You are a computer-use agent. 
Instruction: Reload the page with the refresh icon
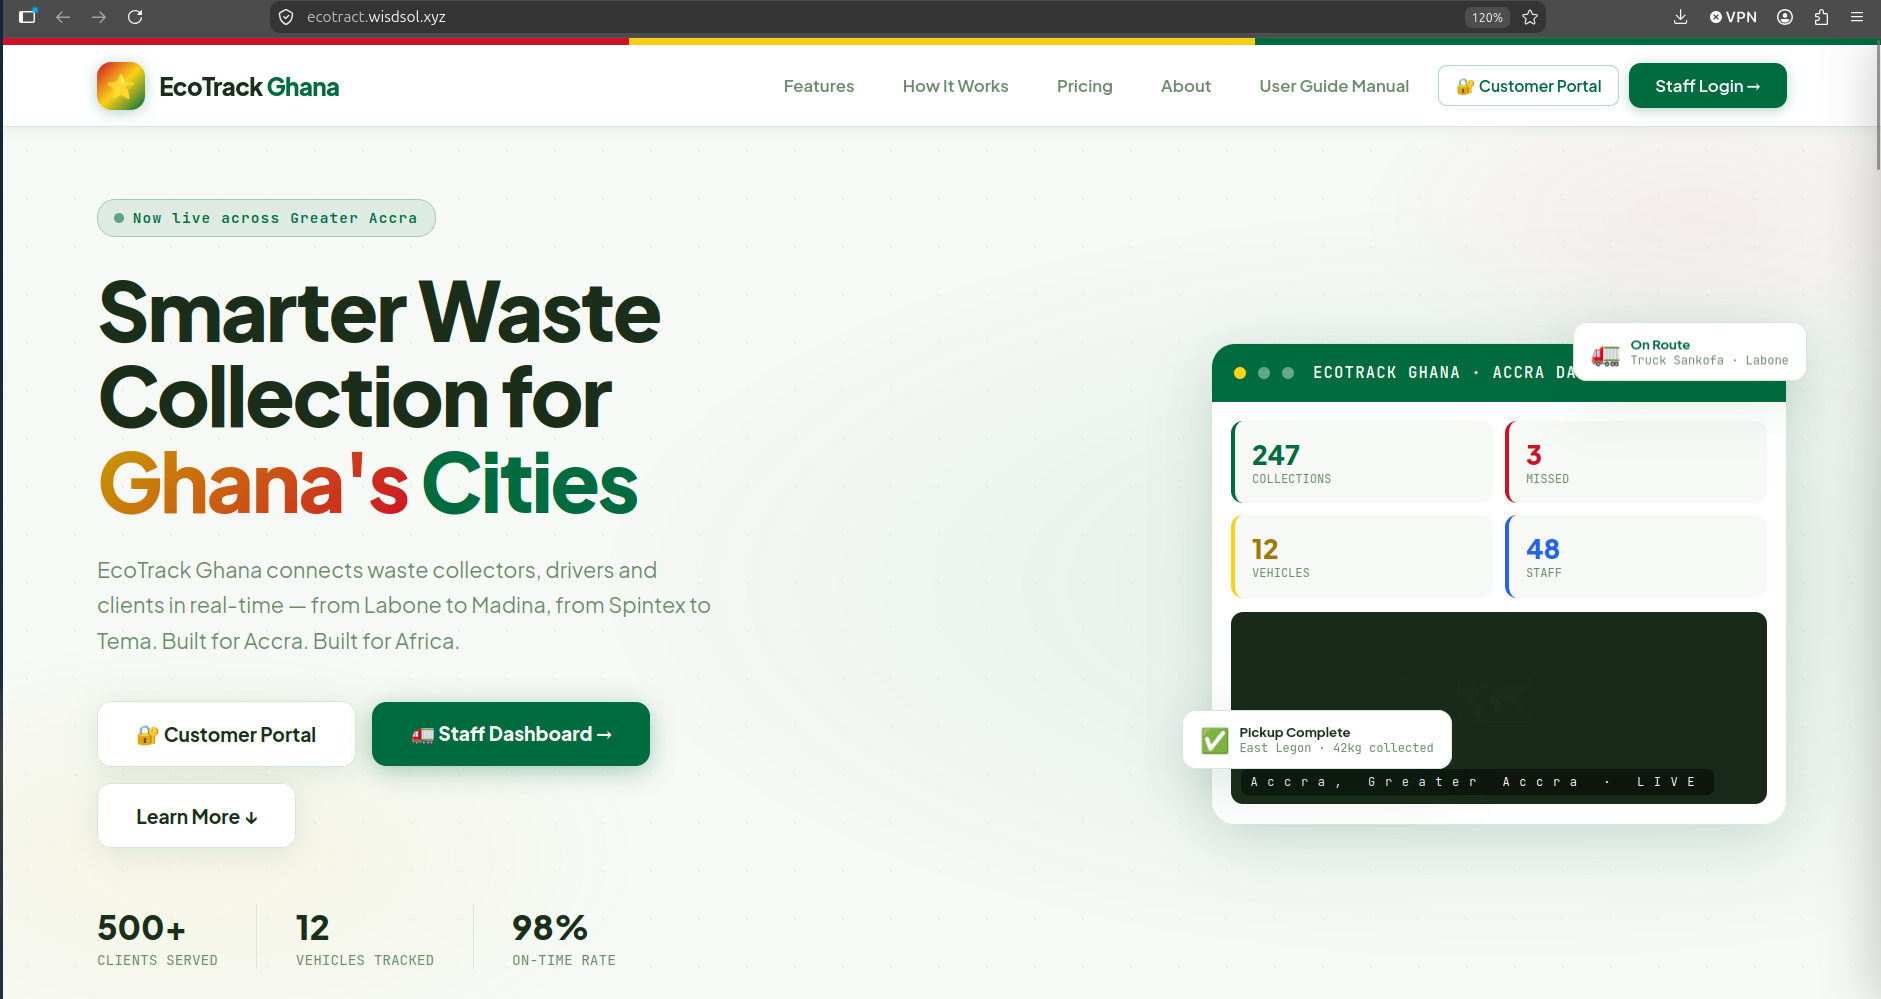pyautogui.click(x=135, y=17)
